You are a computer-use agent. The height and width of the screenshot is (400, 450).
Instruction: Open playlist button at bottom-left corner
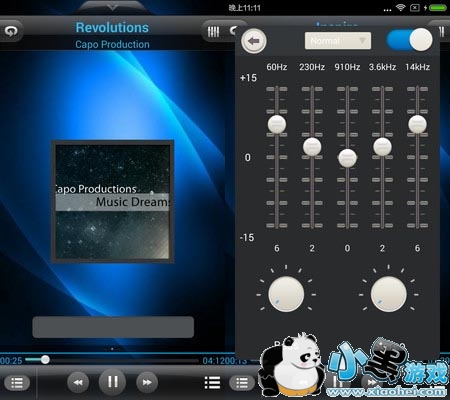[17, 383]
